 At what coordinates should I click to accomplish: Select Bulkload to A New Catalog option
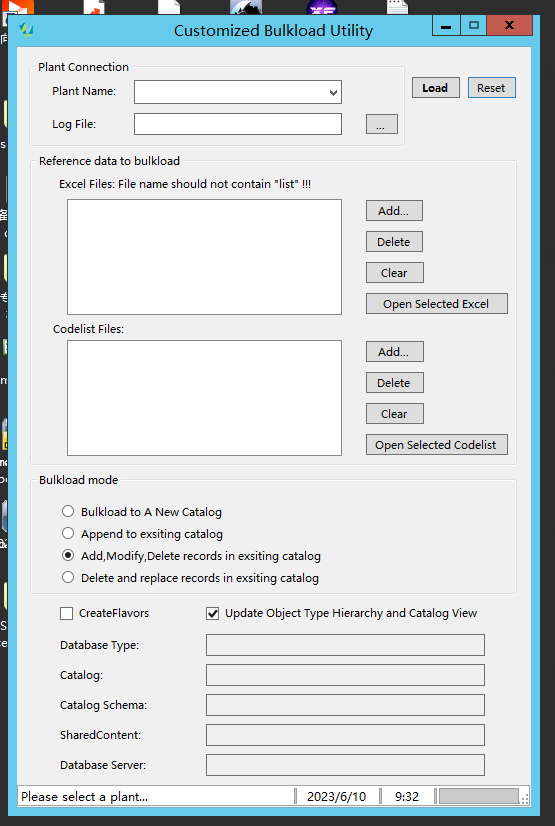(x=68, y=512)
